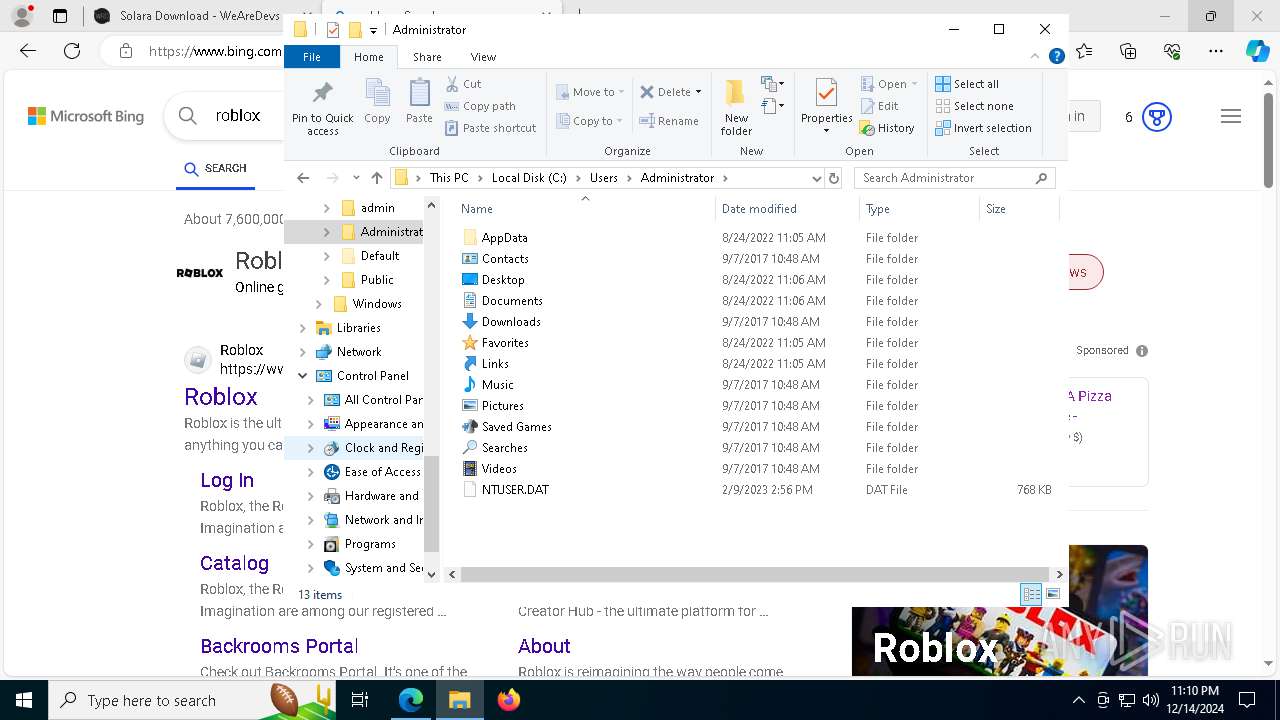
Task: Refresh the Explorer address bar
Action: (x=834, y=178)
